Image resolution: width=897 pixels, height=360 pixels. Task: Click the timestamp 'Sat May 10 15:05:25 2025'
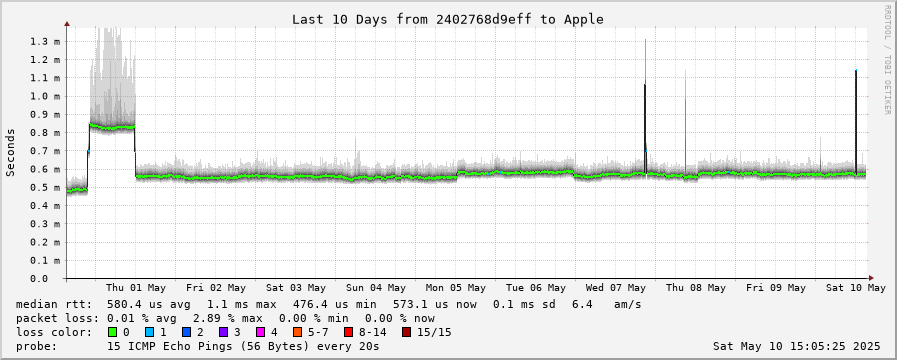tap(797, 346)
